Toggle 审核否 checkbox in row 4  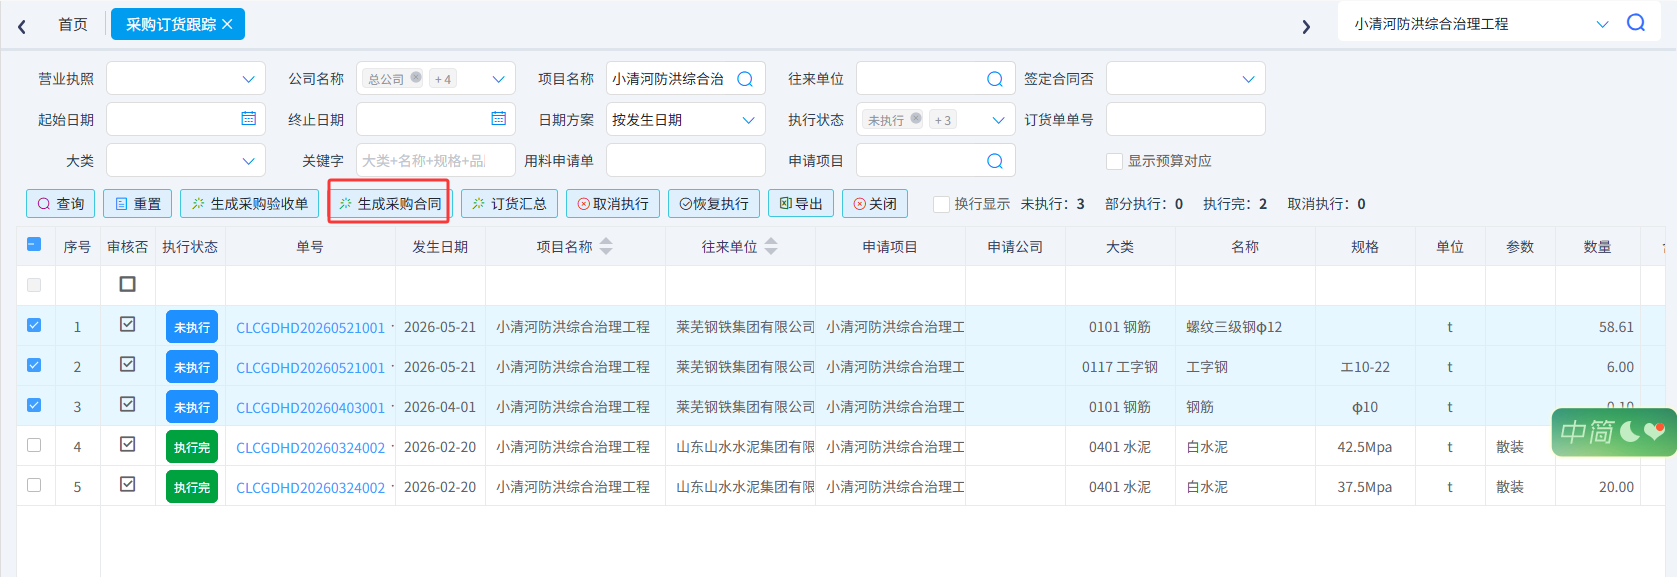click(x=128, y=444)
